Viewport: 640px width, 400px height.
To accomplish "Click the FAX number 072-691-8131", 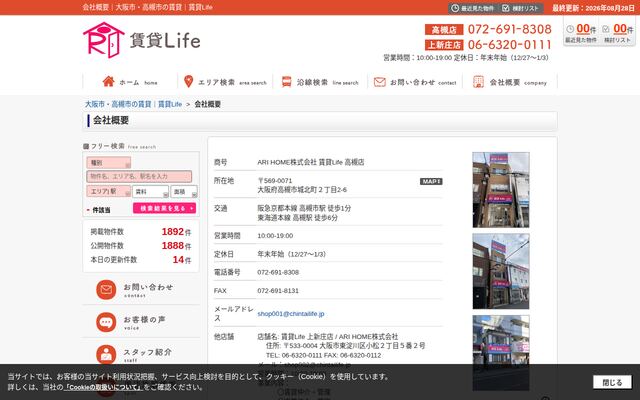I will pos(278,291).
